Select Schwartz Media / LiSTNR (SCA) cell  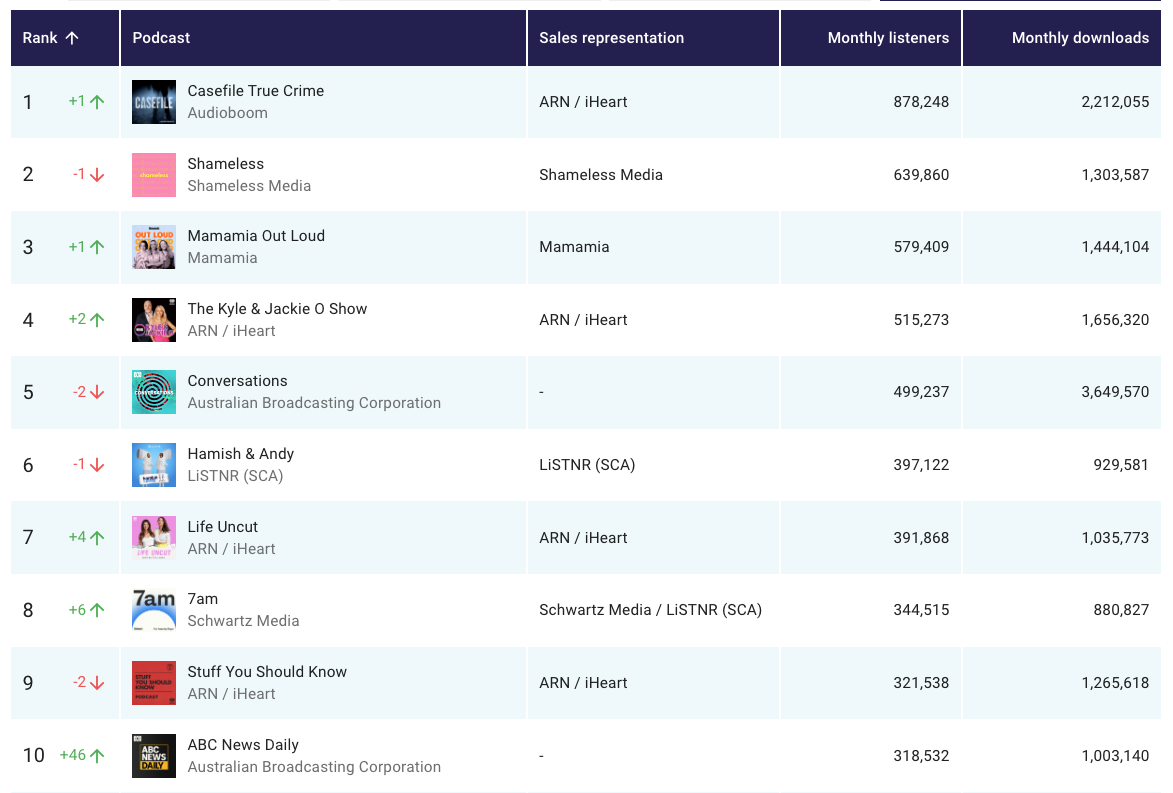[651, 610]
